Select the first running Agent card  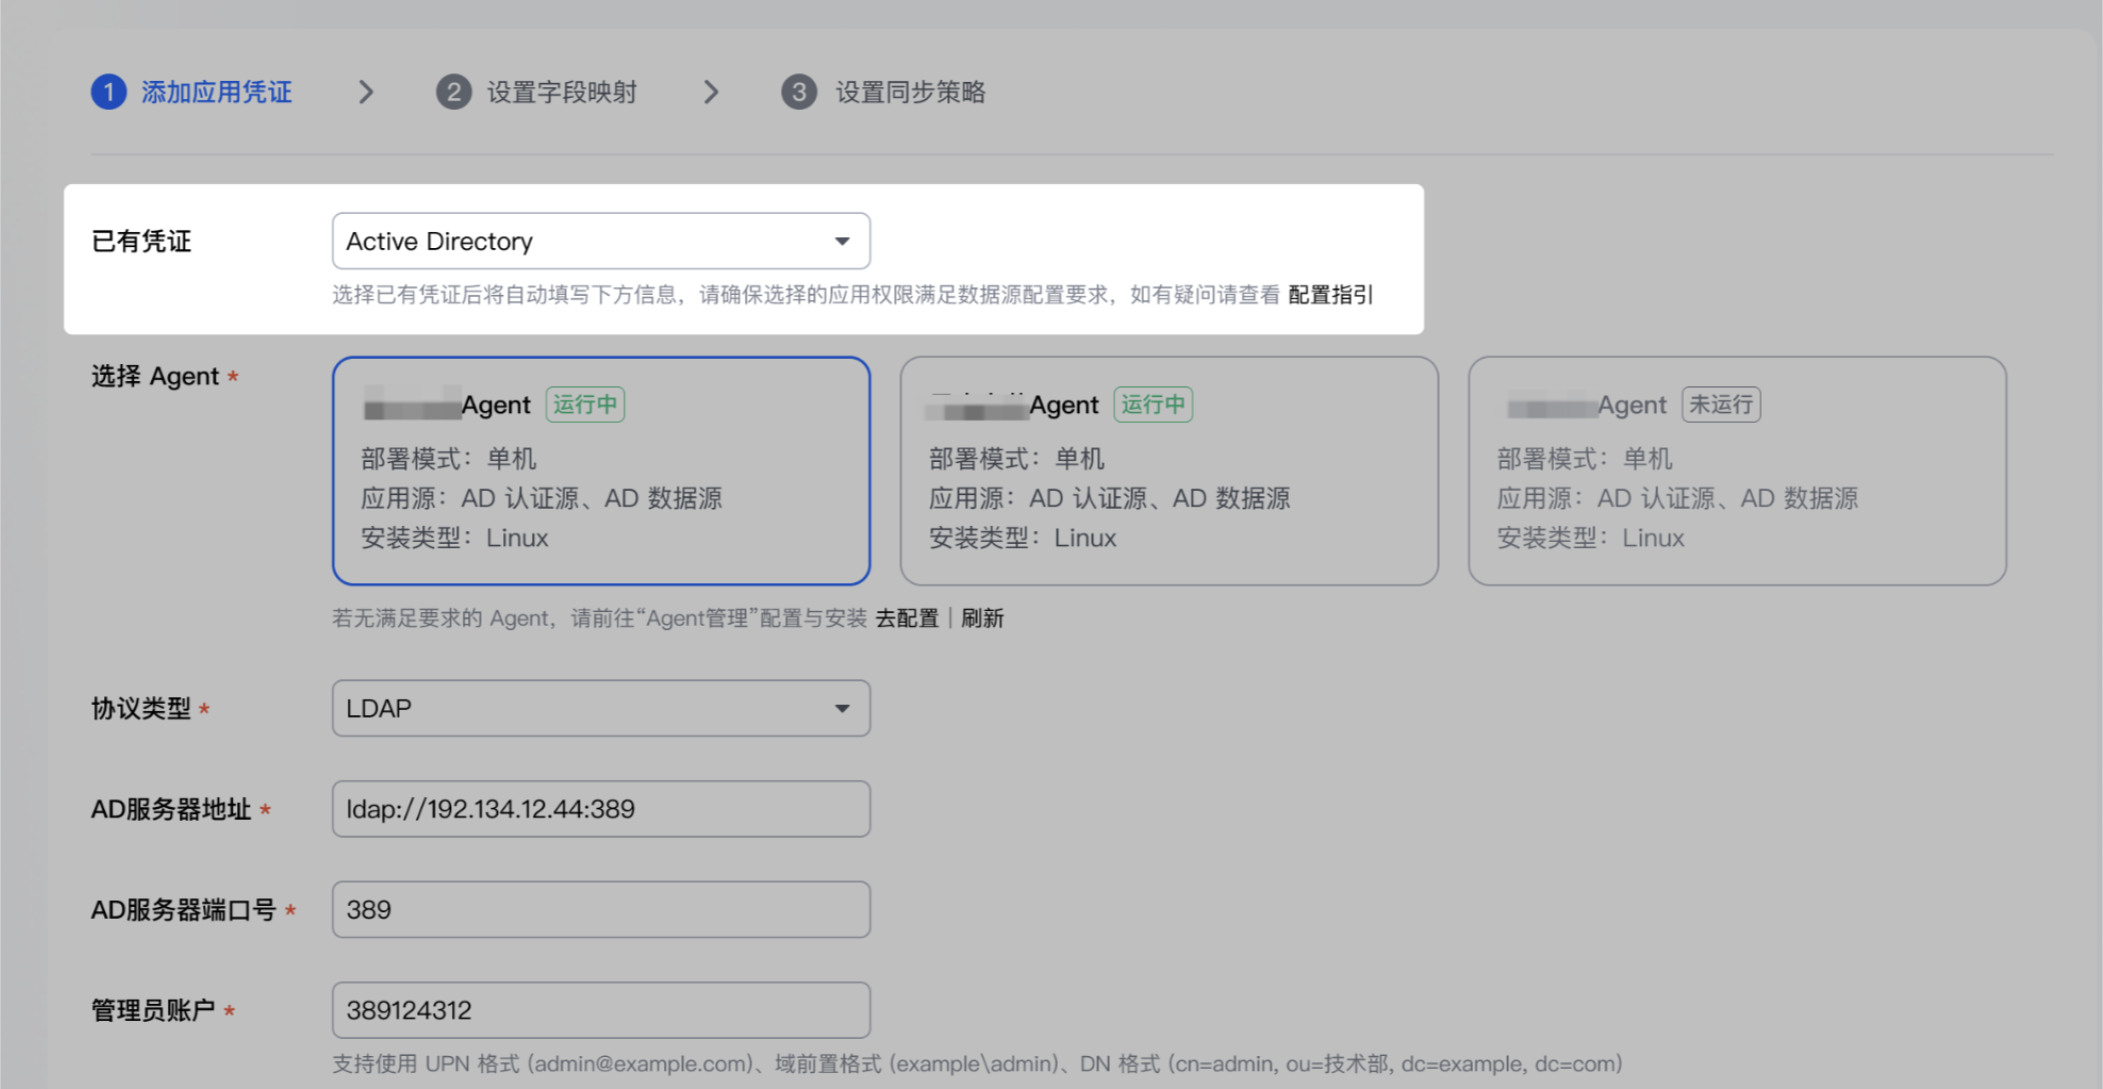601,470
